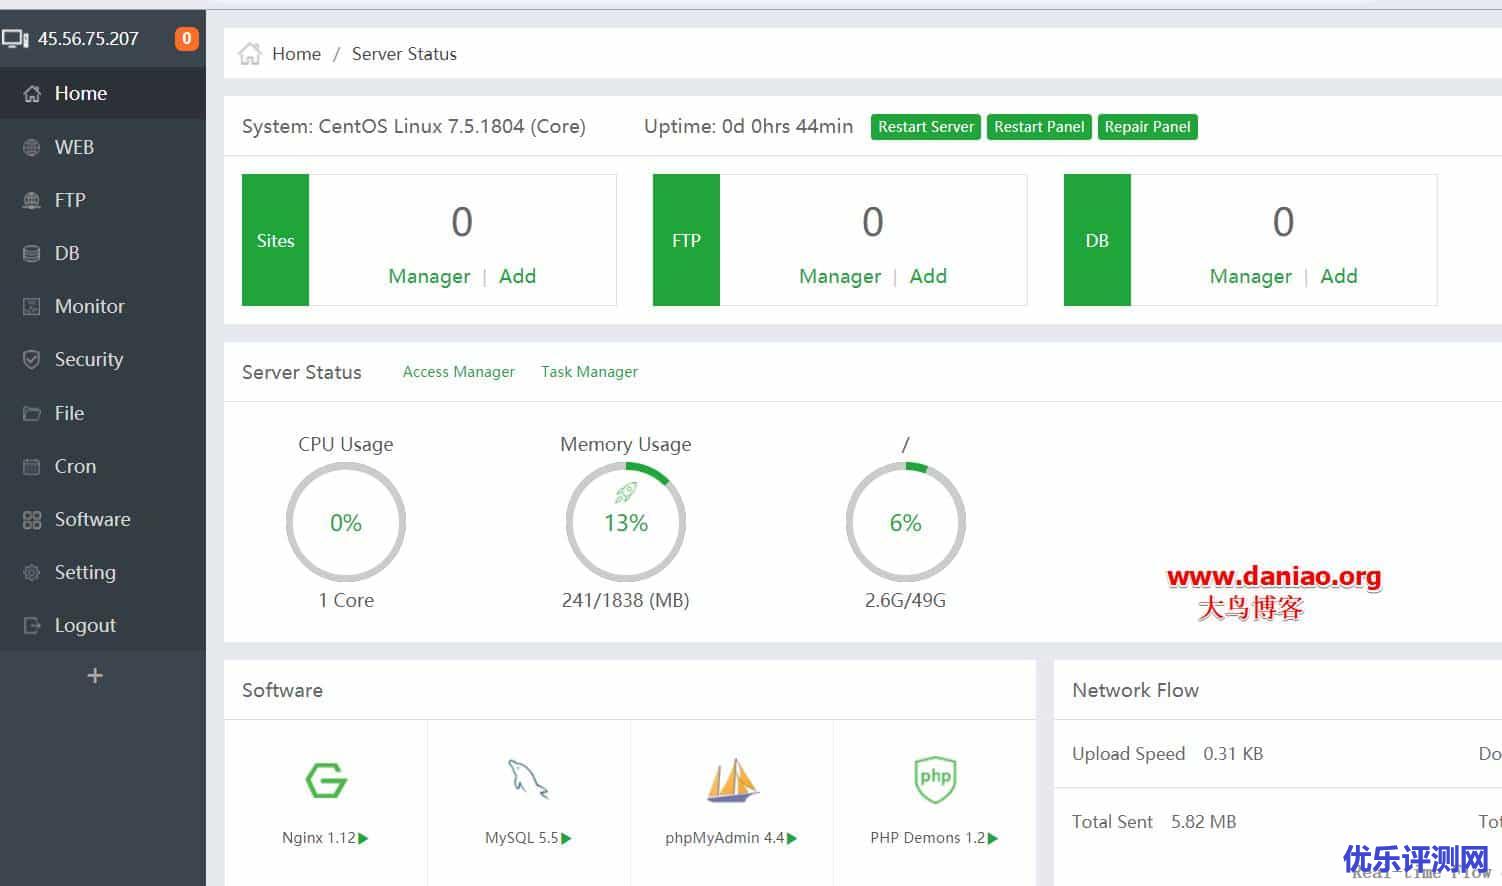Click the File folder icon in sidebar
This screenshot has width=1502, height=886.
[x=32, y=413]
